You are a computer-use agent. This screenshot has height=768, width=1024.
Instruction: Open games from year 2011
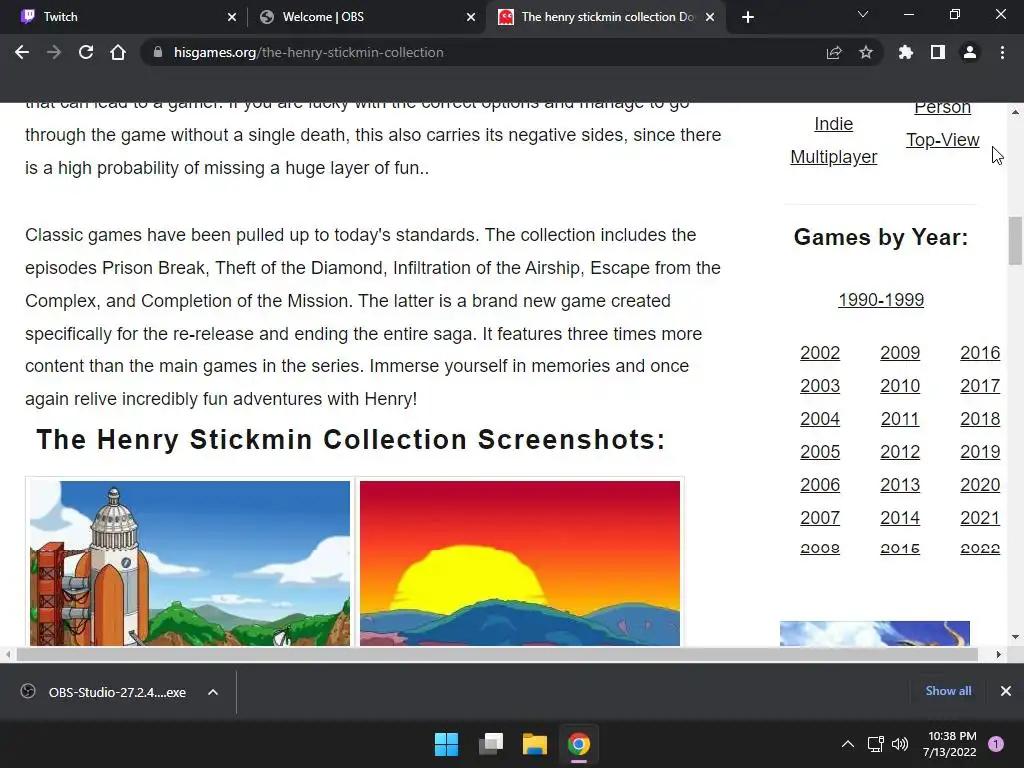coord(900,419)
